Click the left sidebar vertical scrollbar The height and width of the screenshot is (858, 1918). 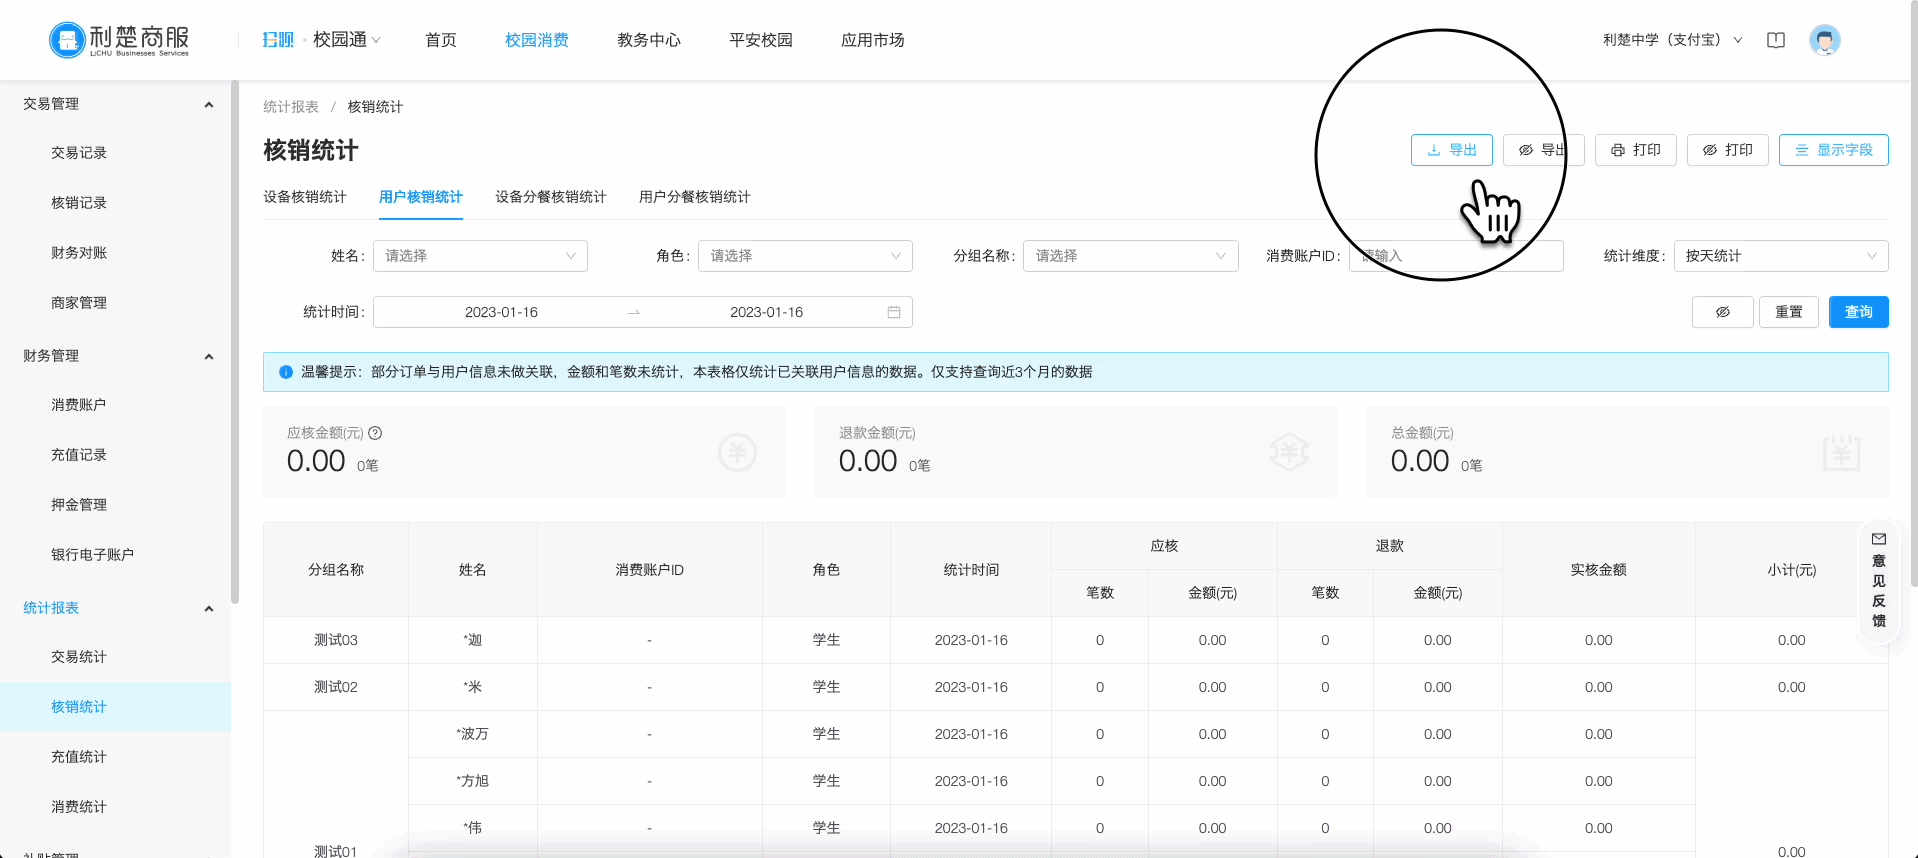point(235,340)
